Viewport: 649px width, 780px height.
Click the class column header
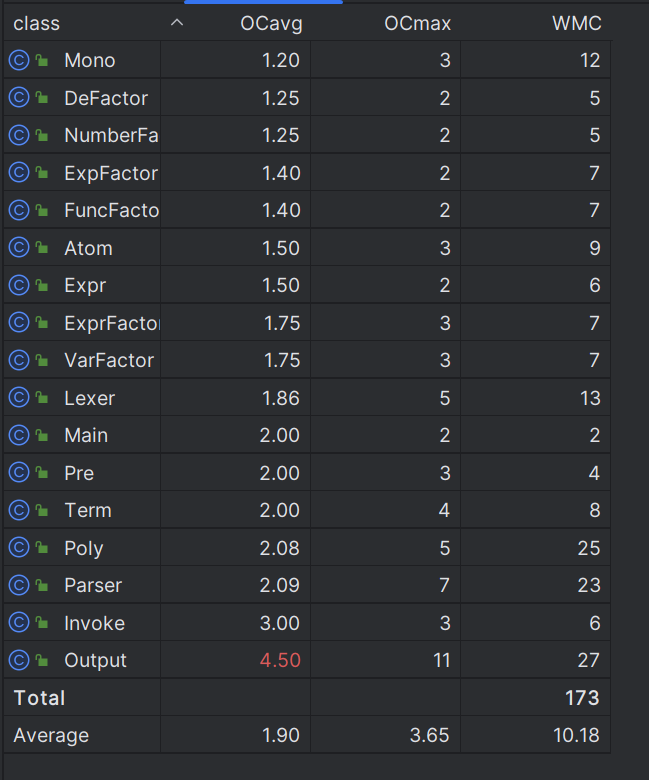pos(36,23)
